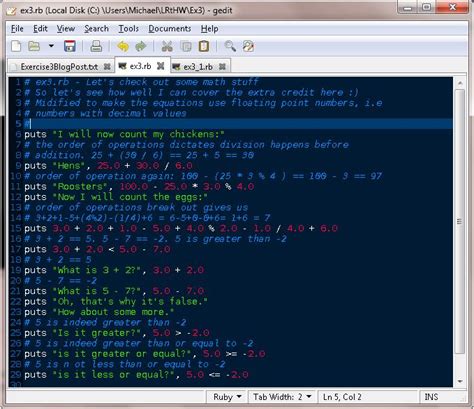Close the ex3.rb tab

[x=161, y=66]
